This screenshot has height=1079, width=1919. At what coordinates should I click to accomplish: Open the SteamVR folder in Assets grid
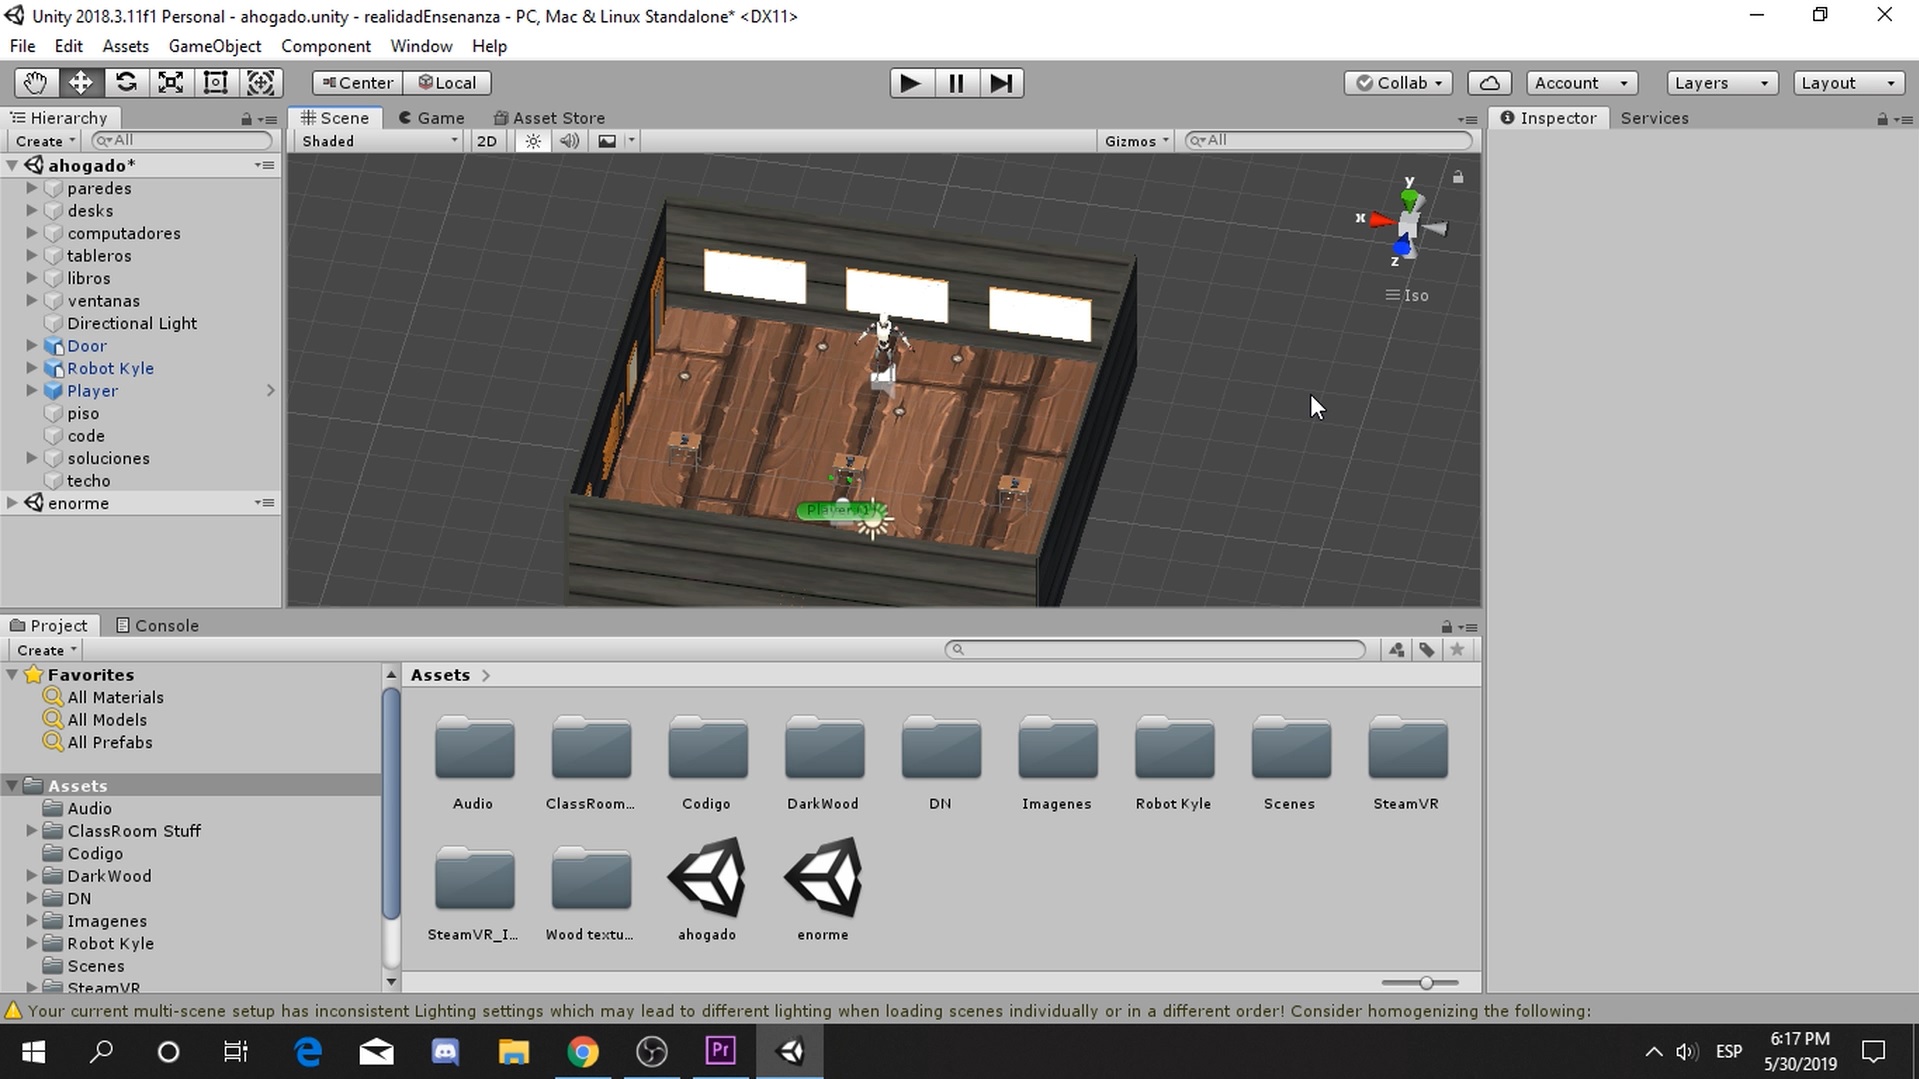click(x=1407, y=762)
